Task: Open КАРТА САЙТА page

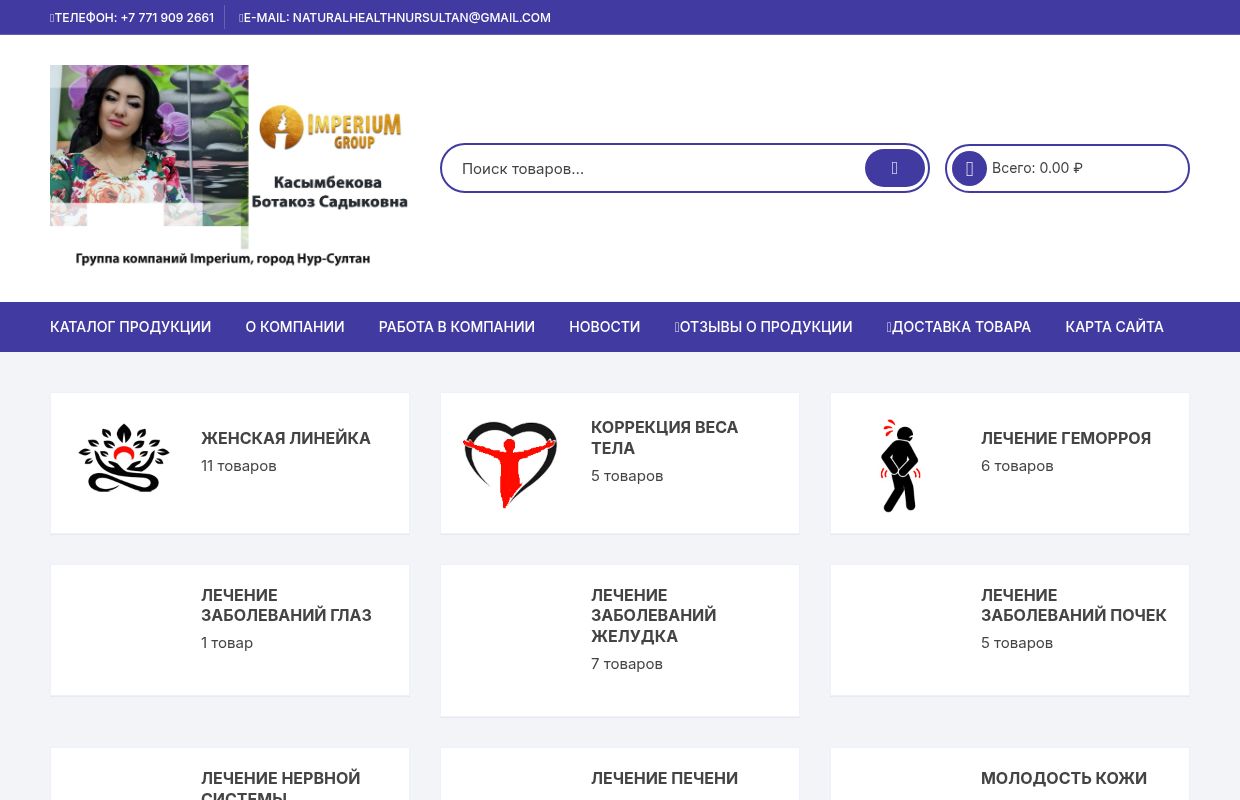Action: pos(1114,327)
